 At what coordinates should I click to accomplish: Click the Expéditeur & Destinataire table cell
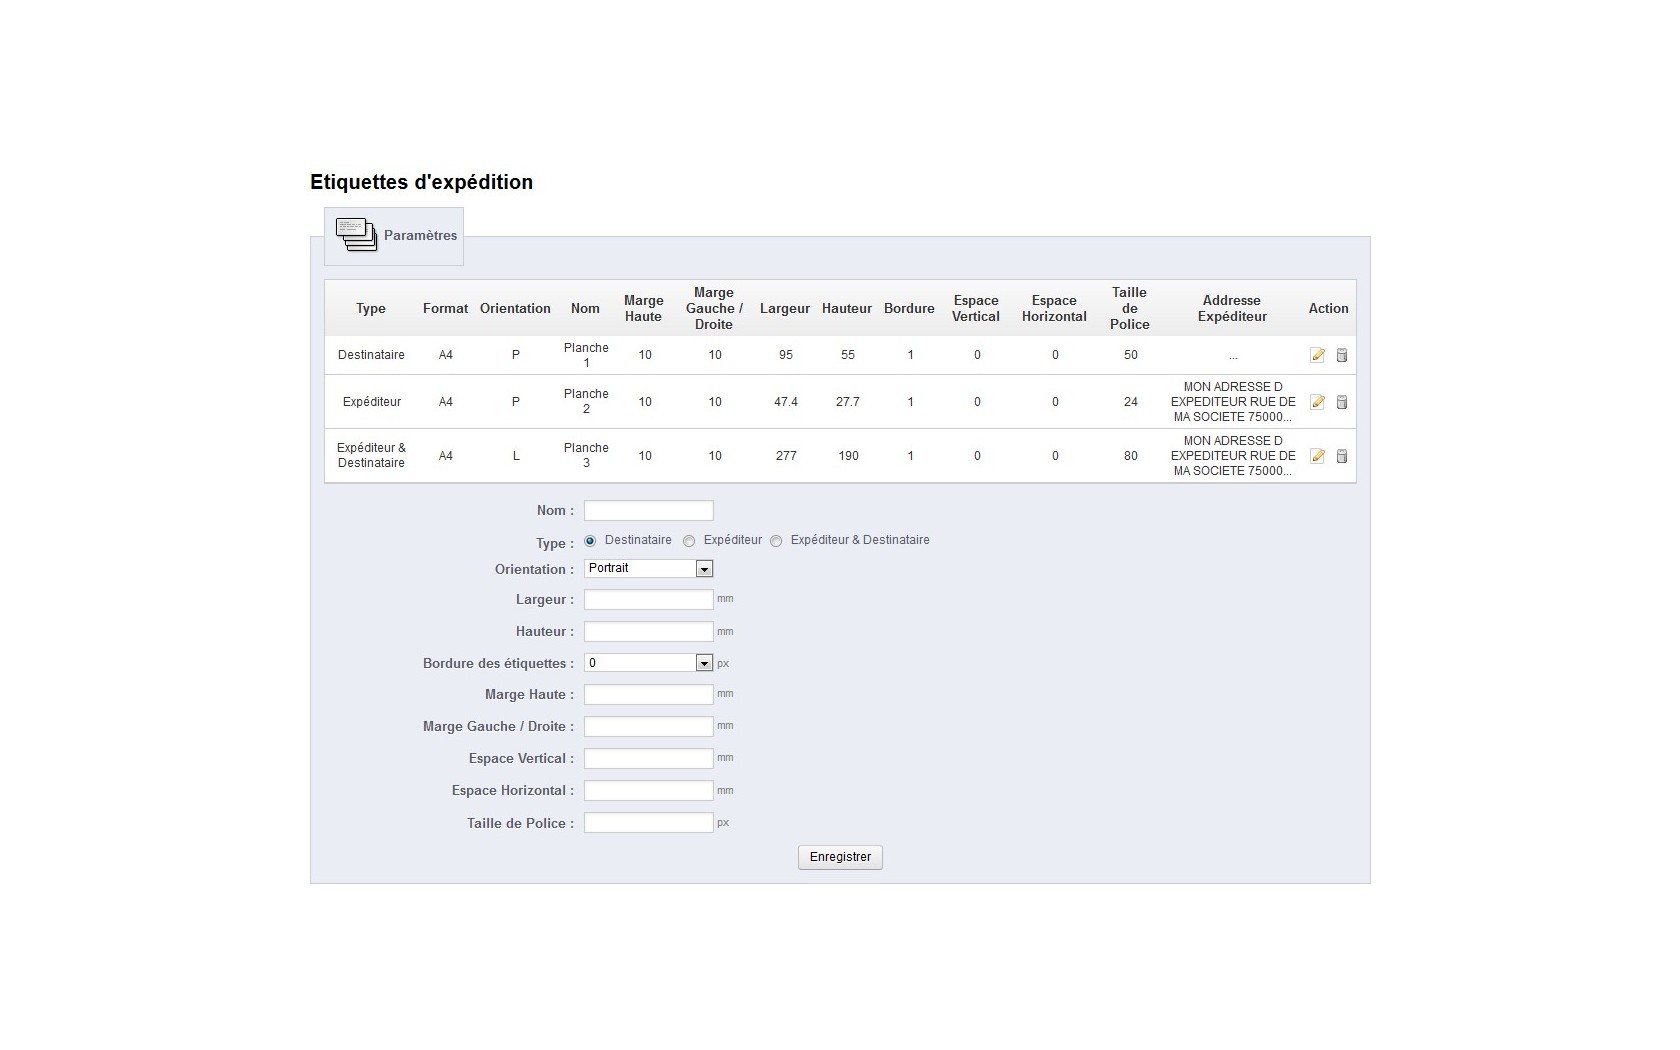(x=371, y=455)
